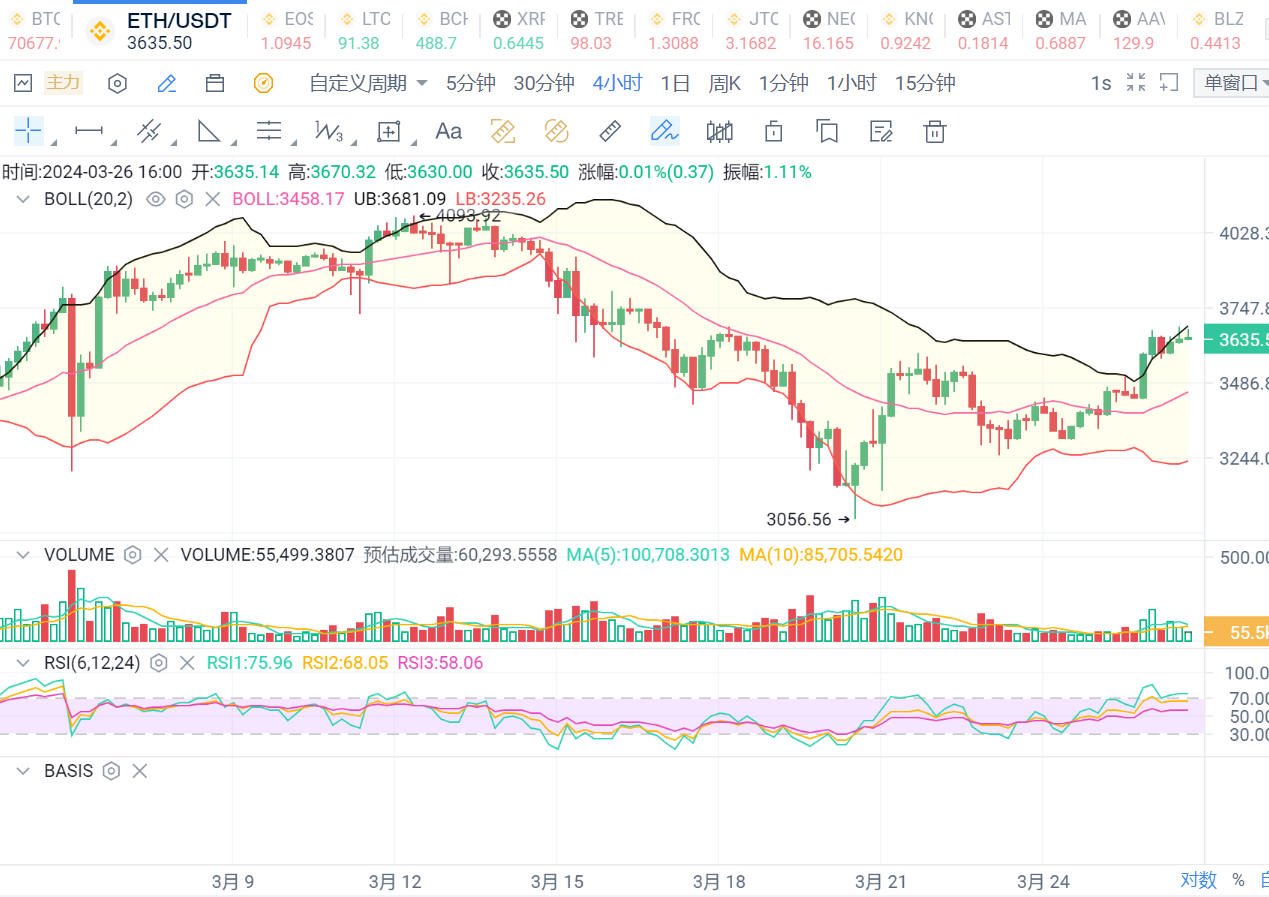Viewport: 1269px width, 897px height.
Task: Switch to the 1日 timeframe
Action: coord(676,83)
